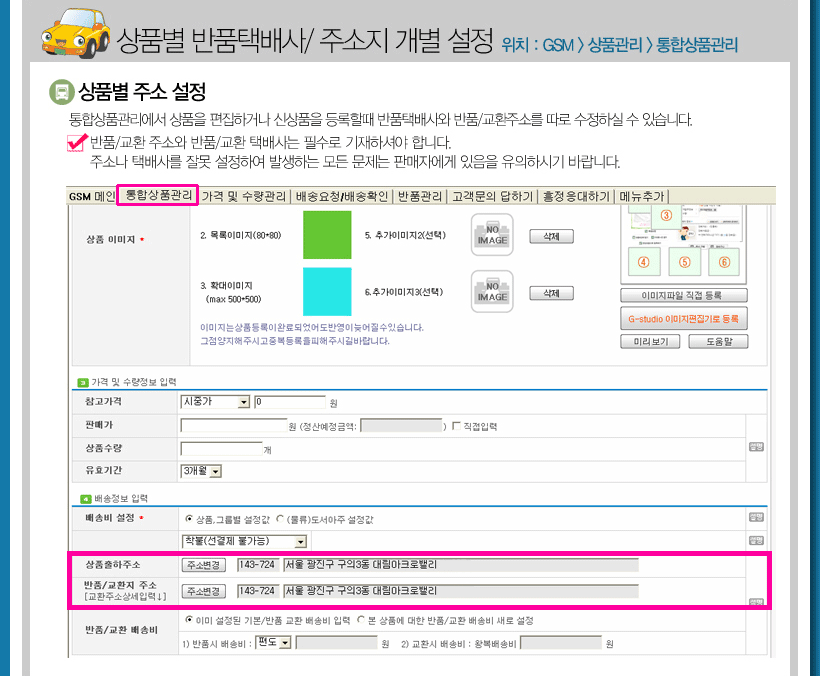
Task: Select the 상품,그룹별 설정값 radio button
Action: pos(190,520)
